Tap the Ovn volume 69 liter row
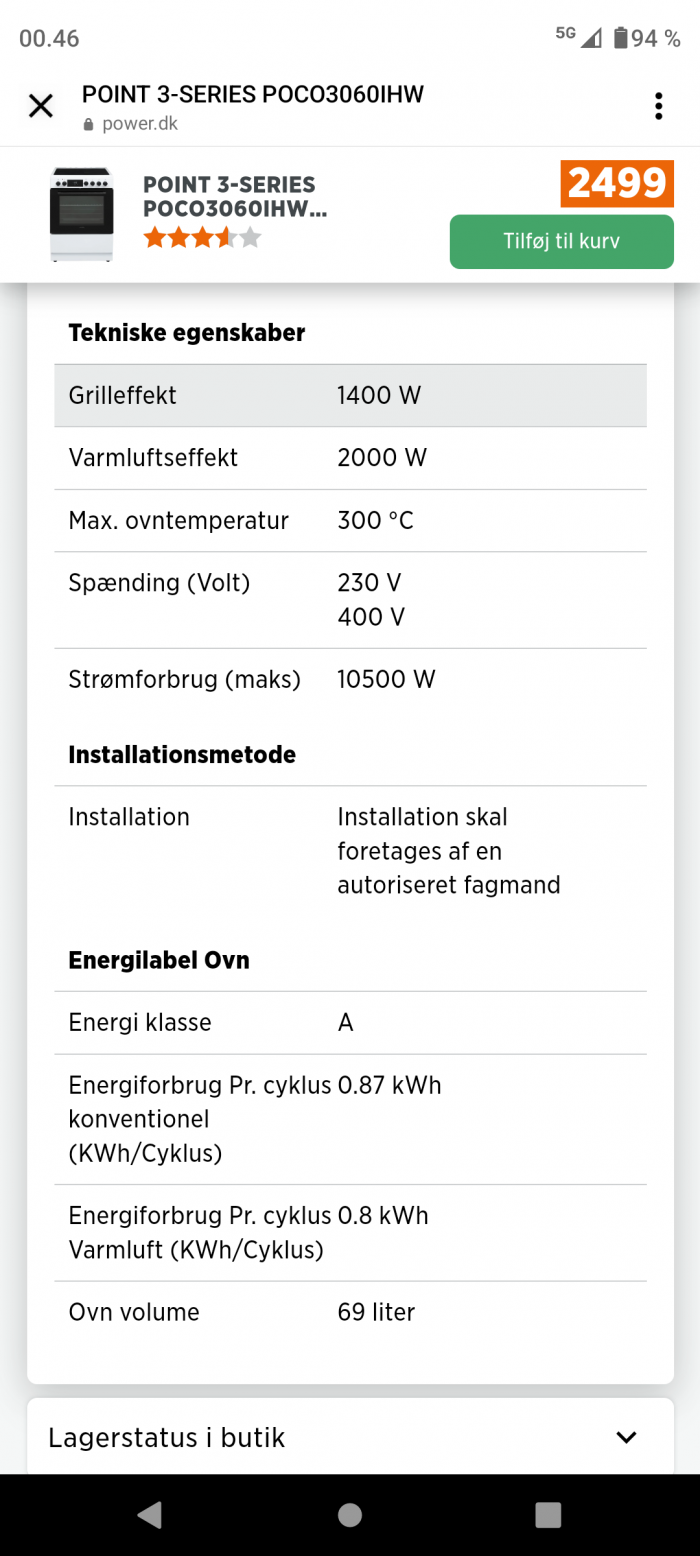Screen dimensions: 700x1556 click(350, 1312)
